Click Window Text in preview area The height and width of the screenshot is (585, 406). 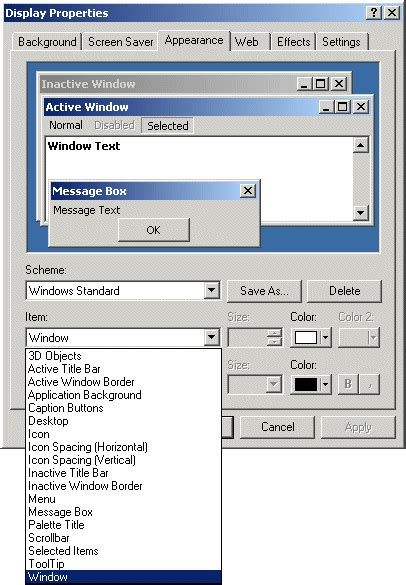[x=84, y=146]
